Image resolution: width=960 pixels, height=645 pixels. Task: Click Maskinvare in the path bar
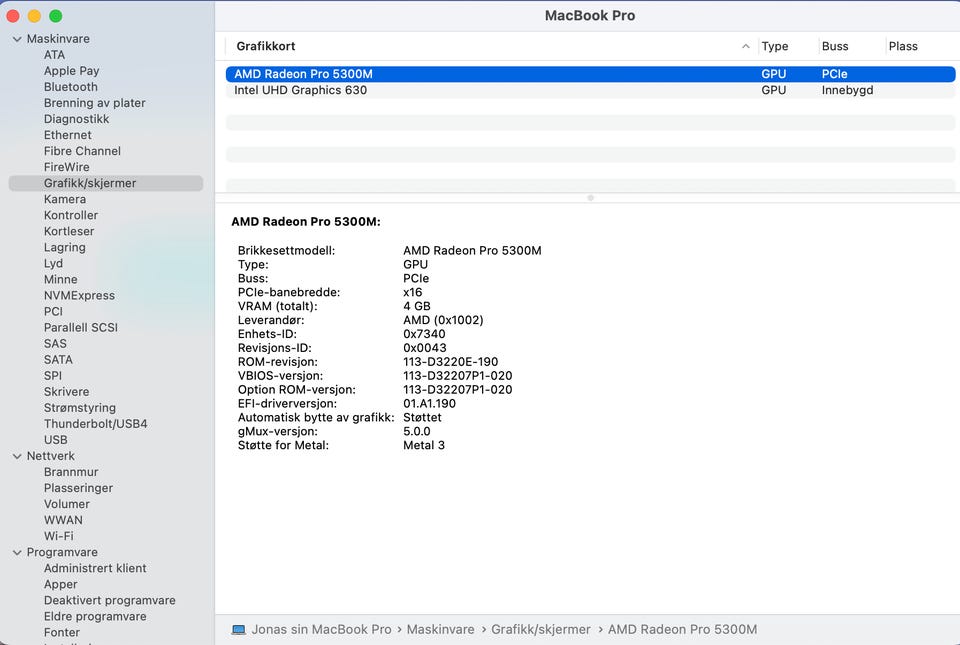click(x=440, y=630)
